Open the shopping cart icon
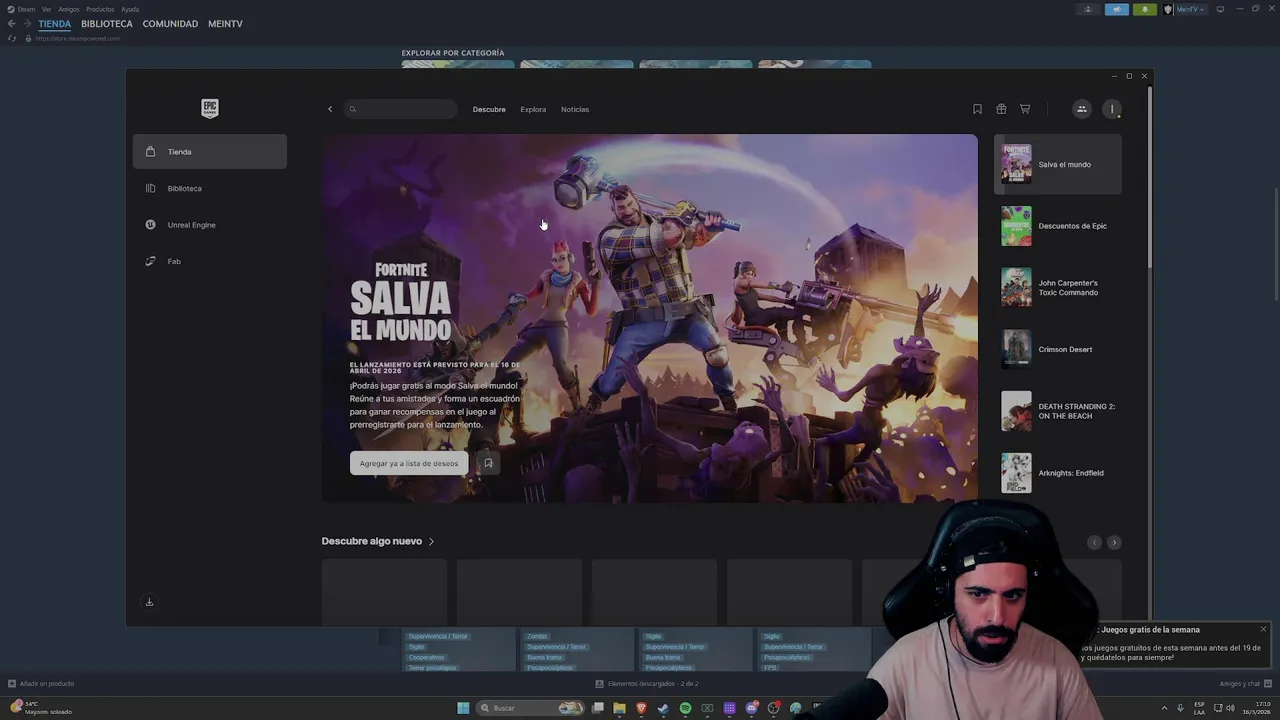Viewport: 1280px width, 720px height. point(1025,109)
